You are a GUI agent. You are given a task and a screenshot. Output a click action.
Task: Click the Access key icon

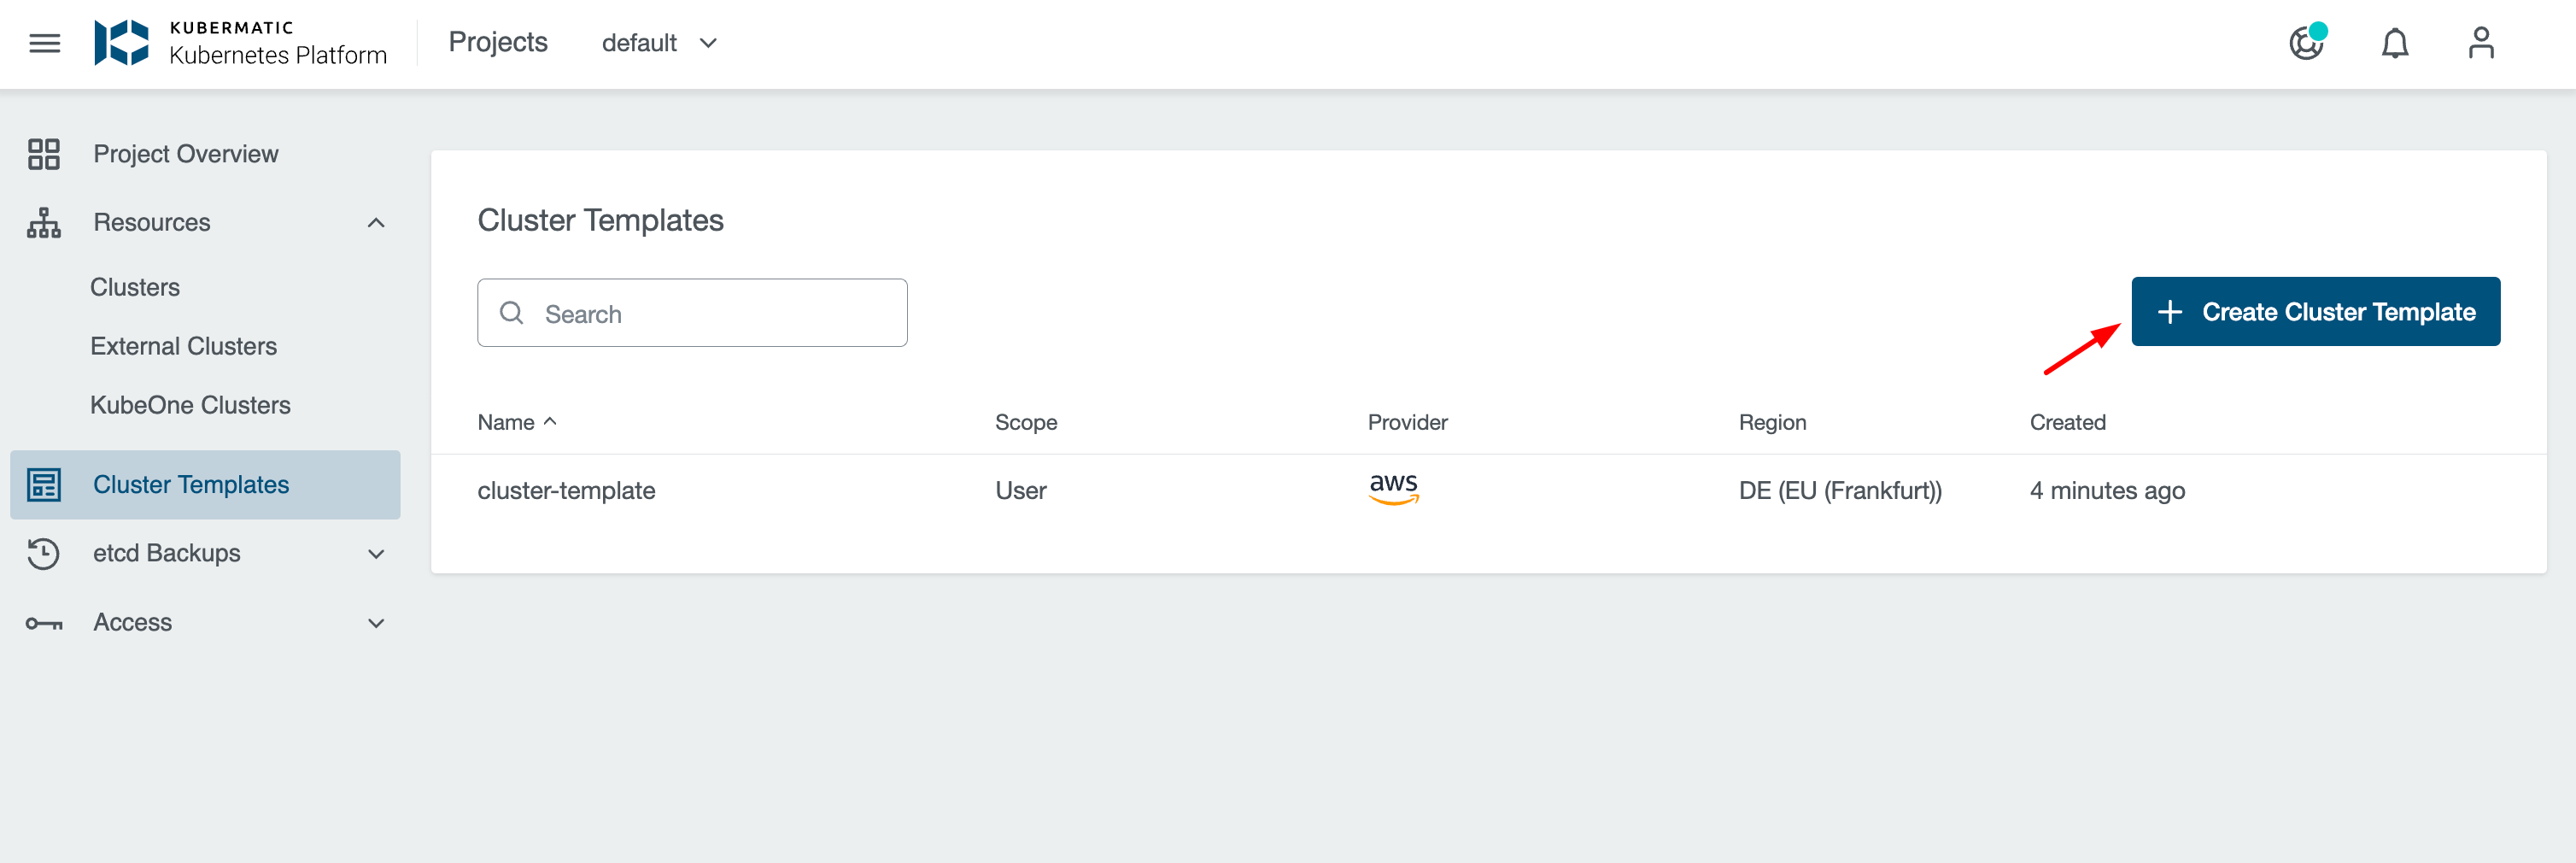pos(43,622)
